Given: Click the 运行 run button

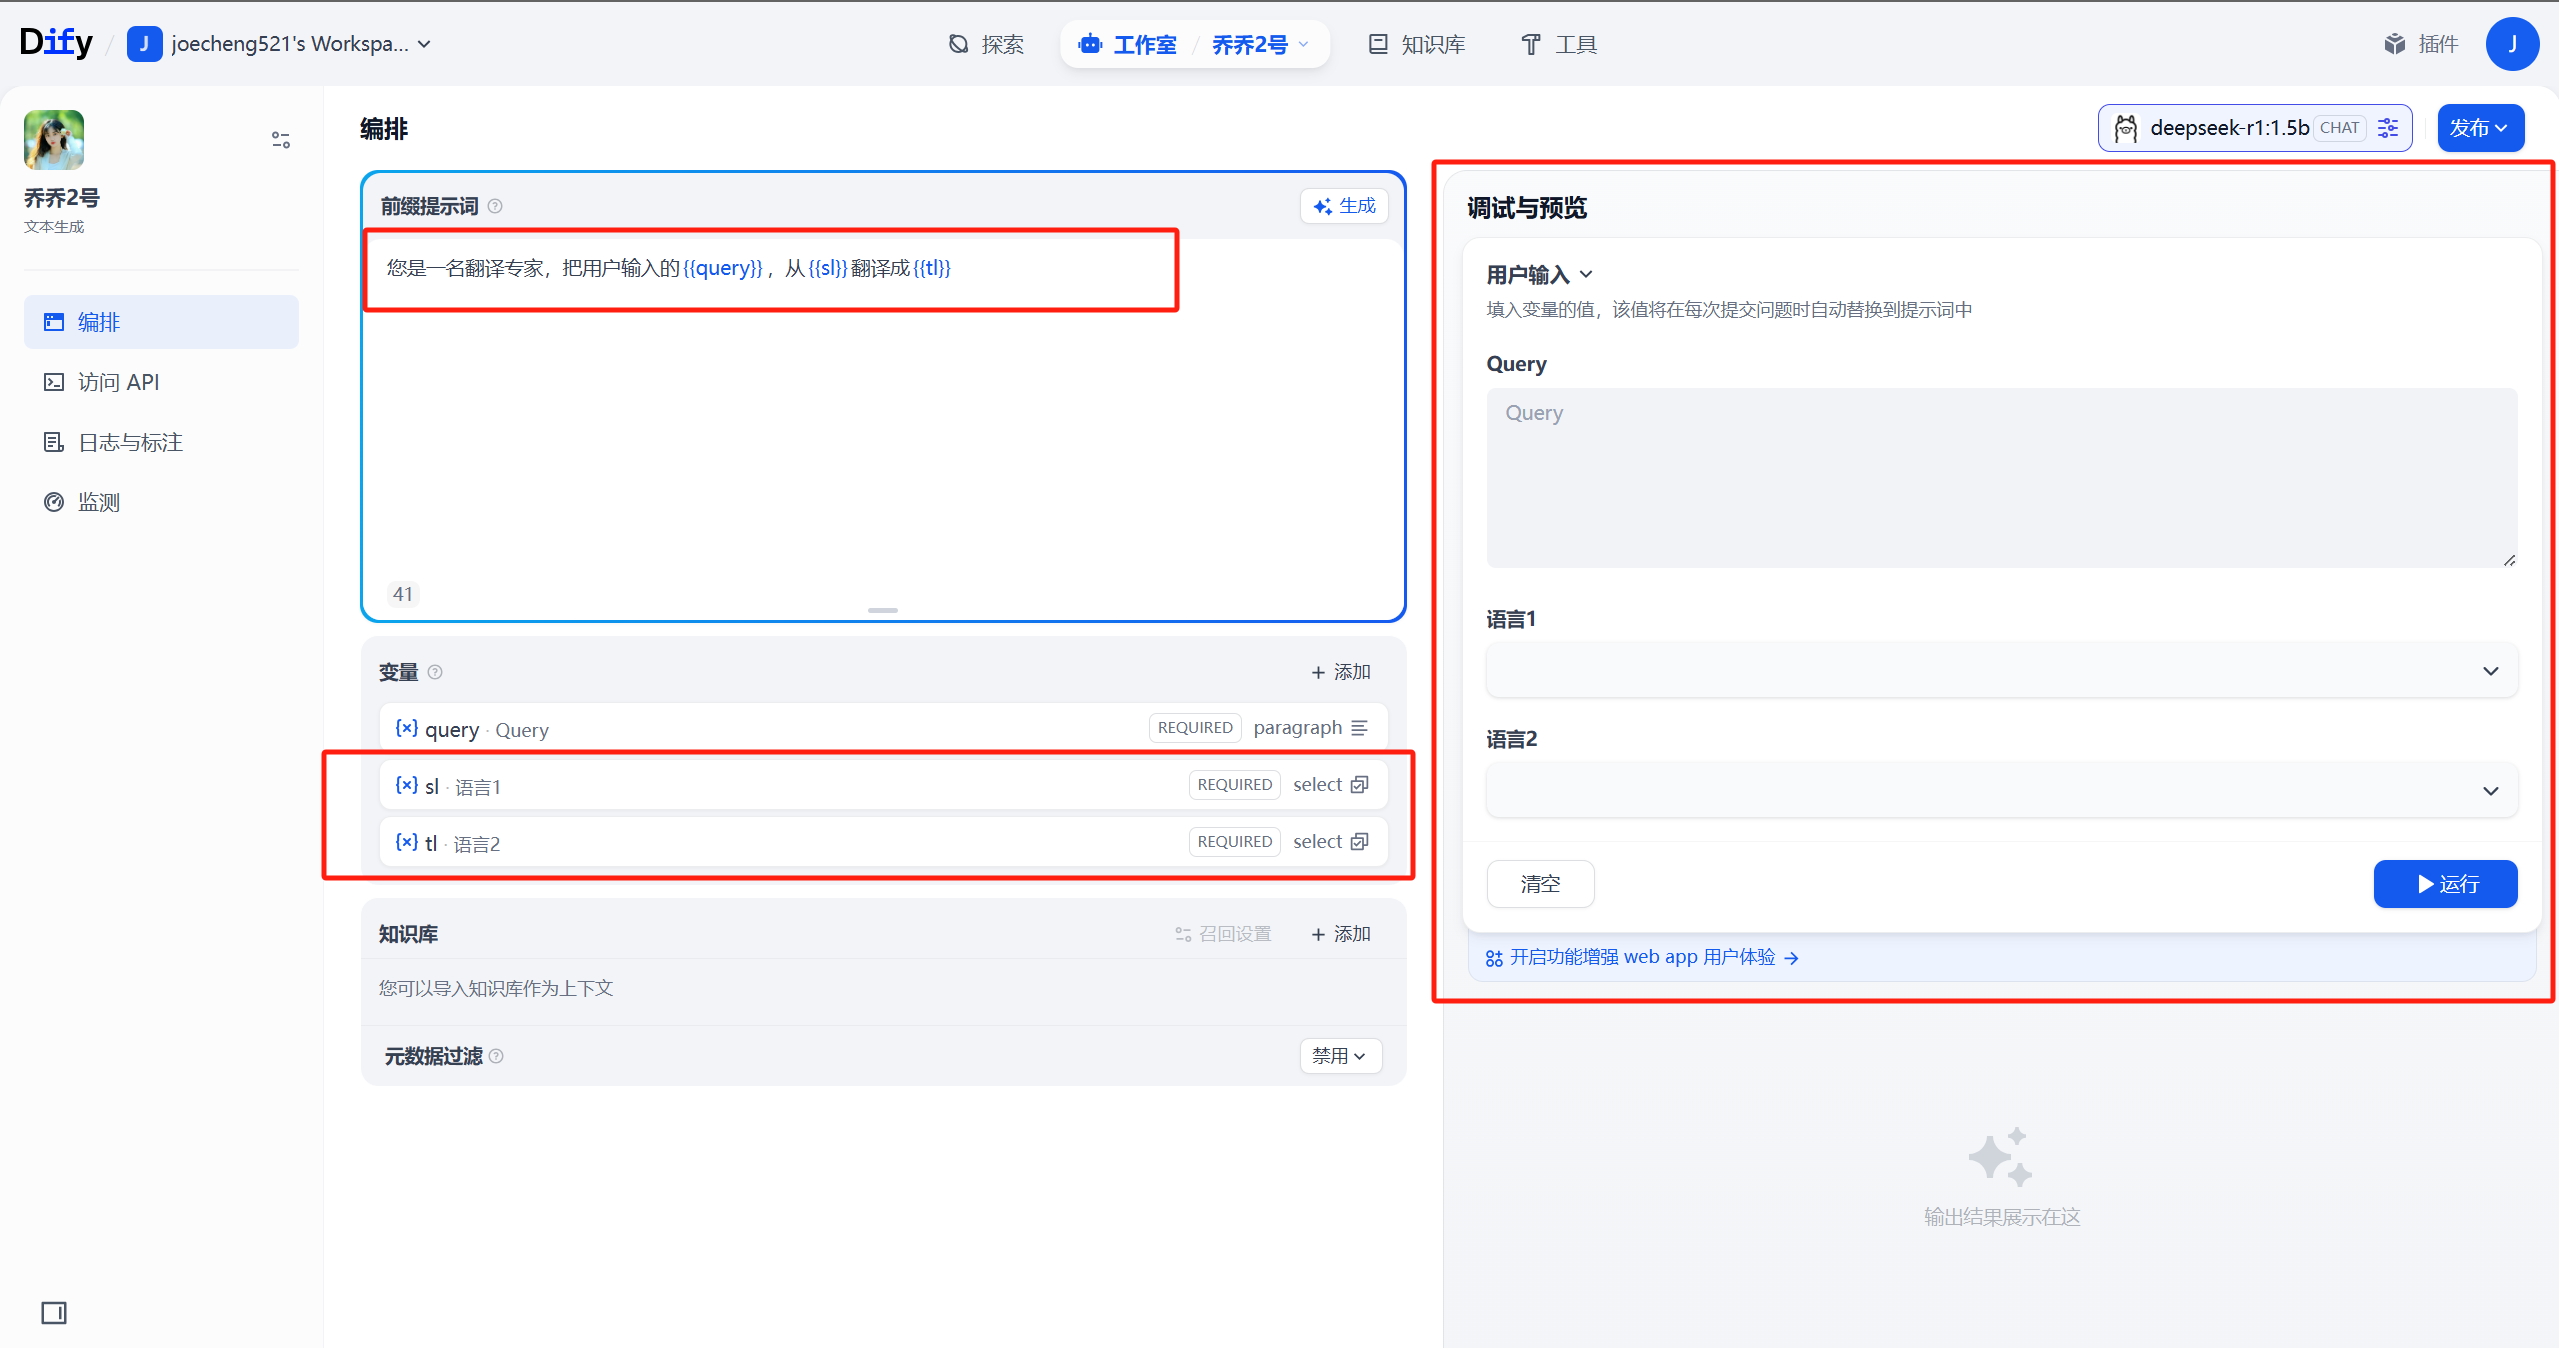Looking at the screenshot, I should pyautogui.click(x=2444, y=884).
